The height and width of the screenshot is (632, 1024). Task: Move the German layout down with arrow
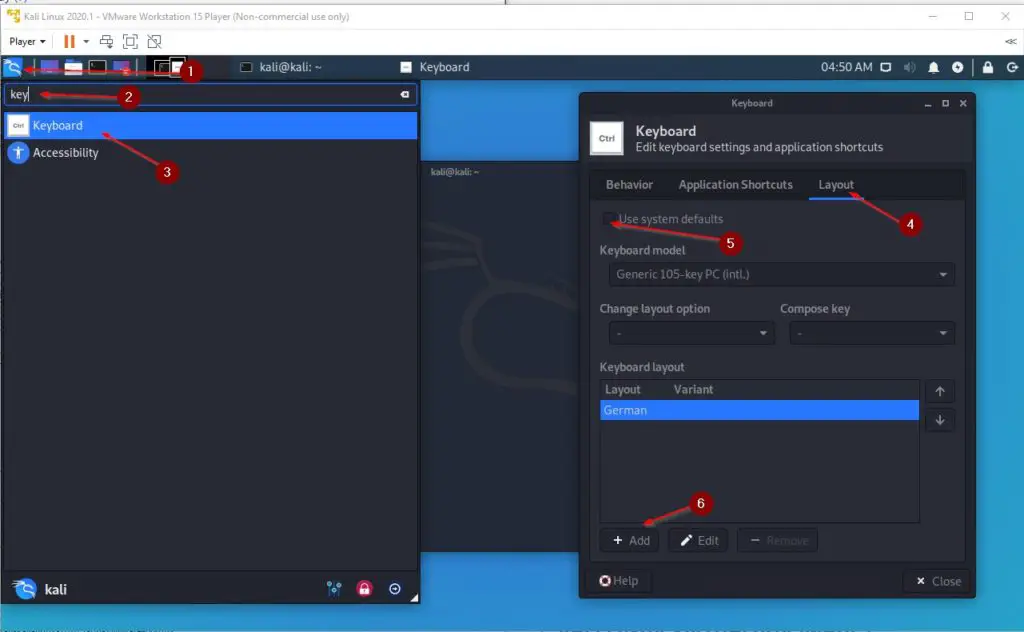coord(940,420)
